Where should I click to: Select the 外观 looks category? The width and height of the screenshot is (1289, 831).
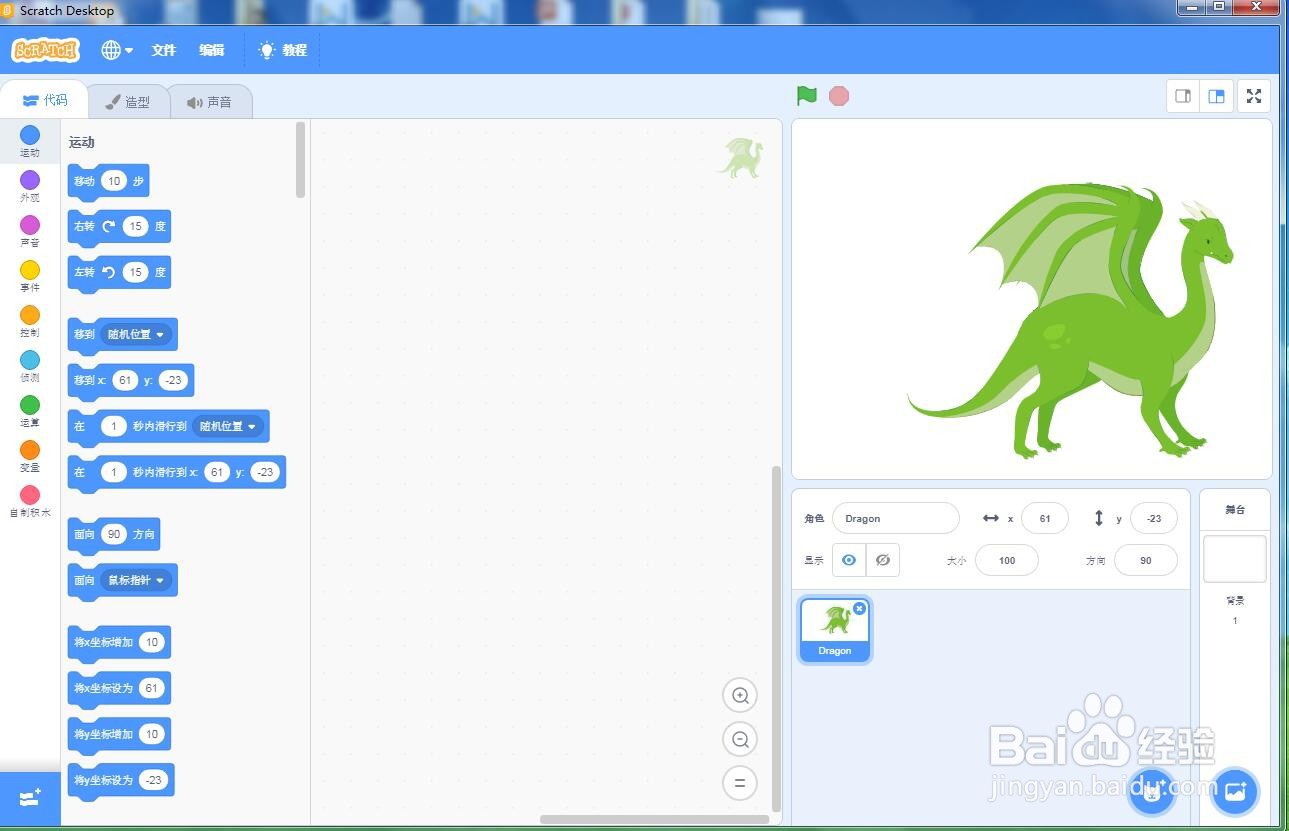[30, 187]
